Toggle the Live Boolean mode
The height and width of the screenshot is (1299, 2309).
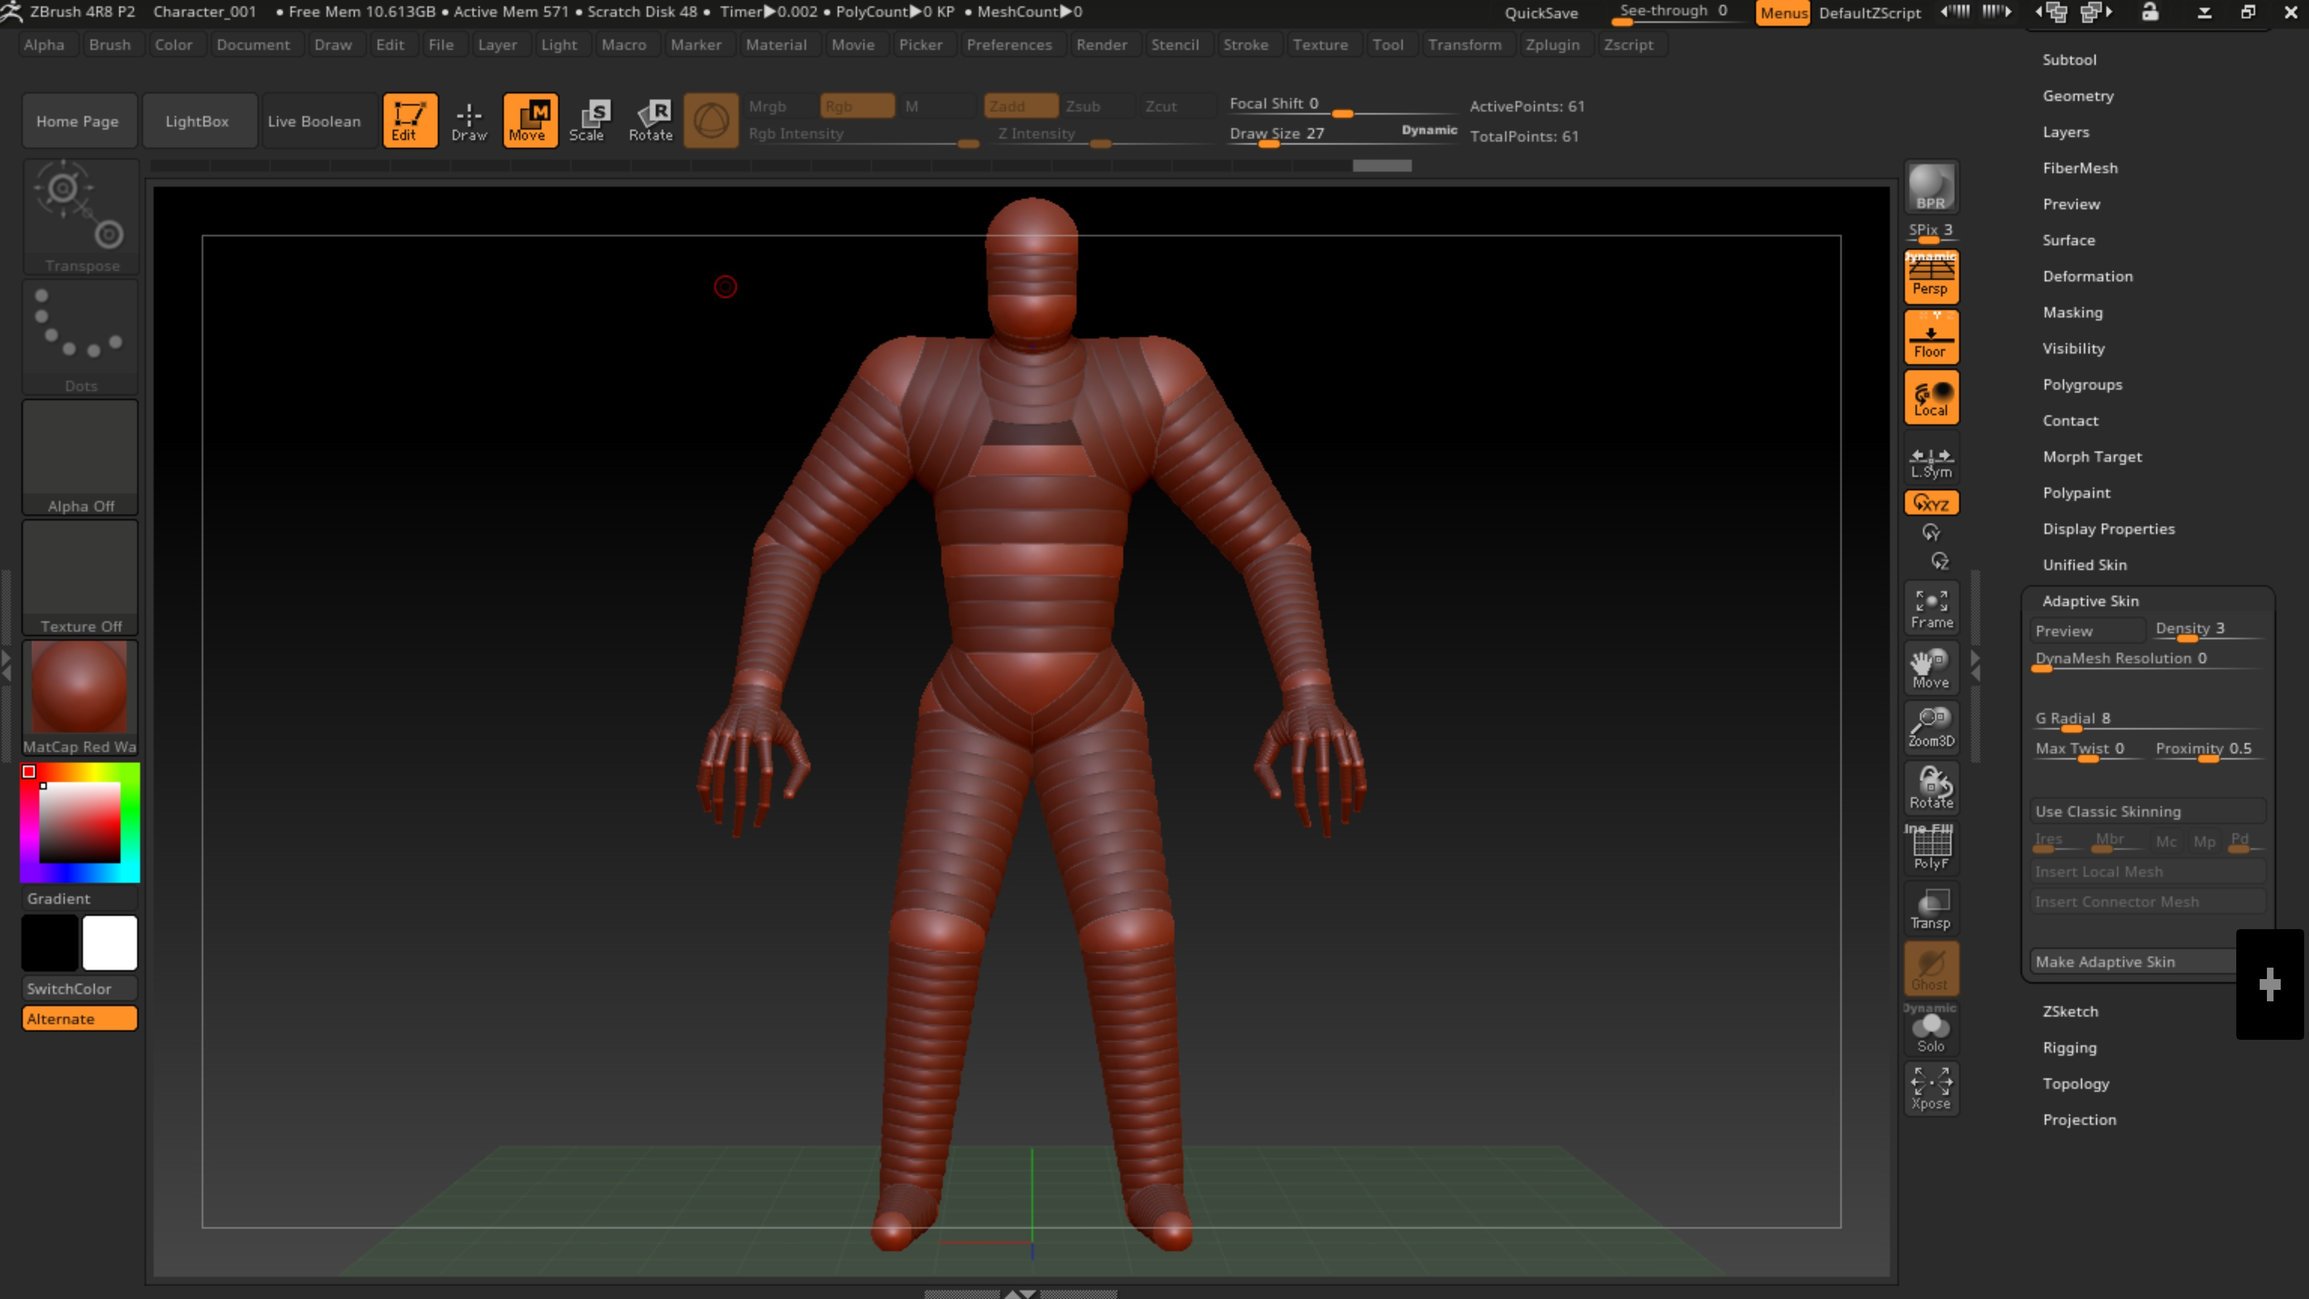[314, 121]
